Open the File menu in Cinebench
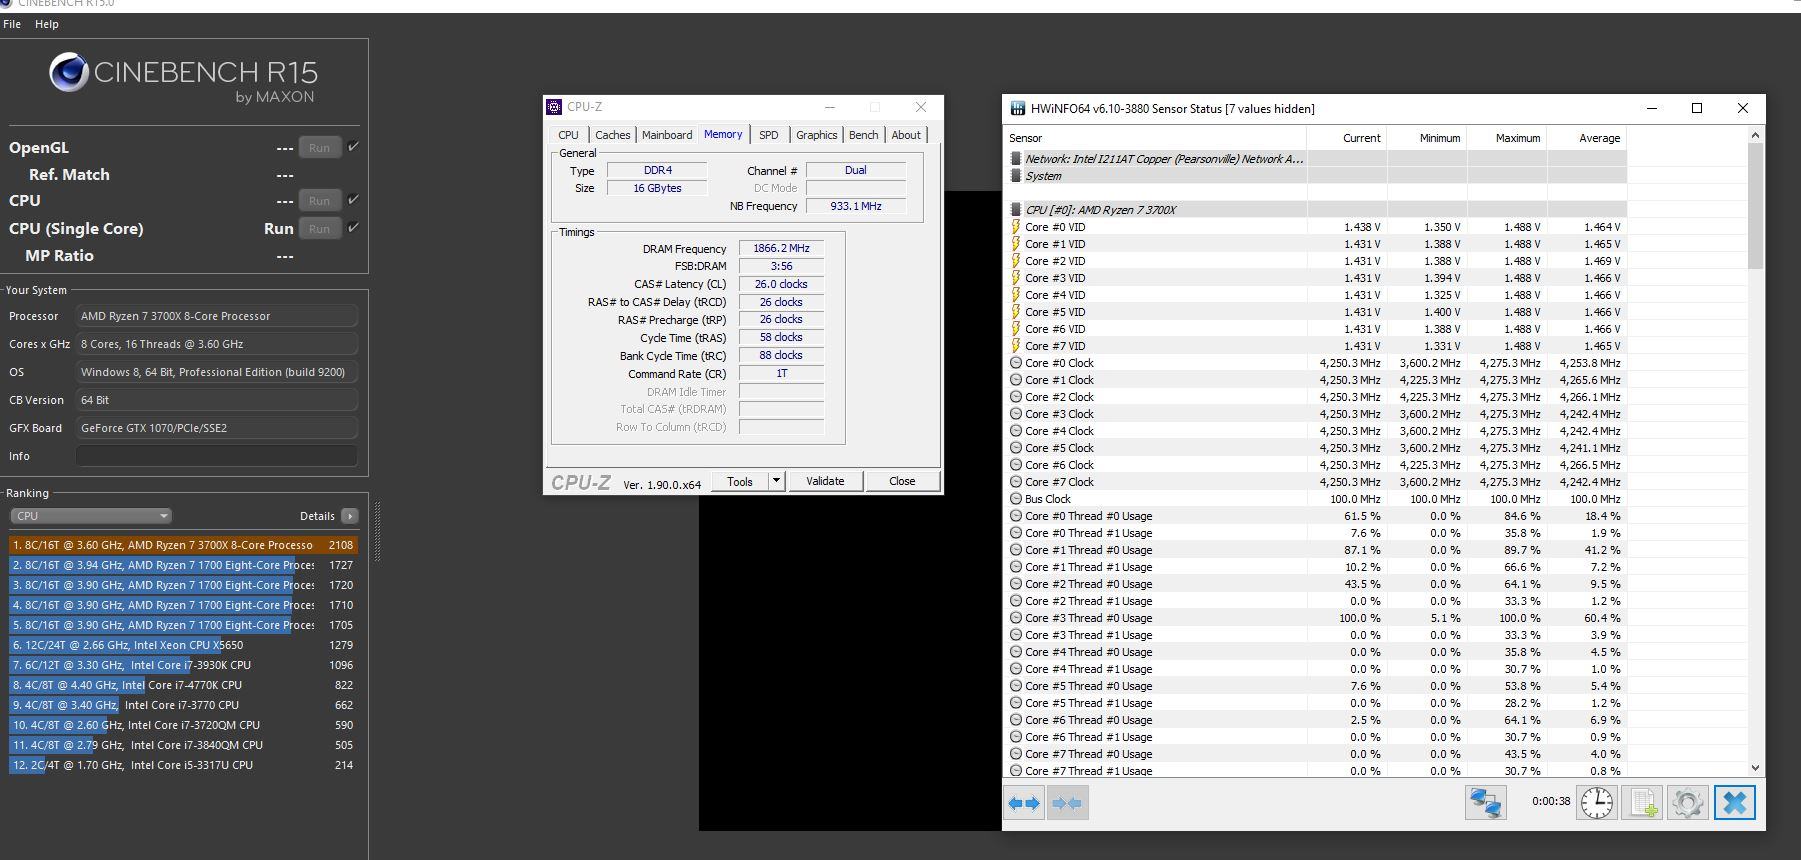1801x860 pixels. pyautogui.click(x=12, y=24)
